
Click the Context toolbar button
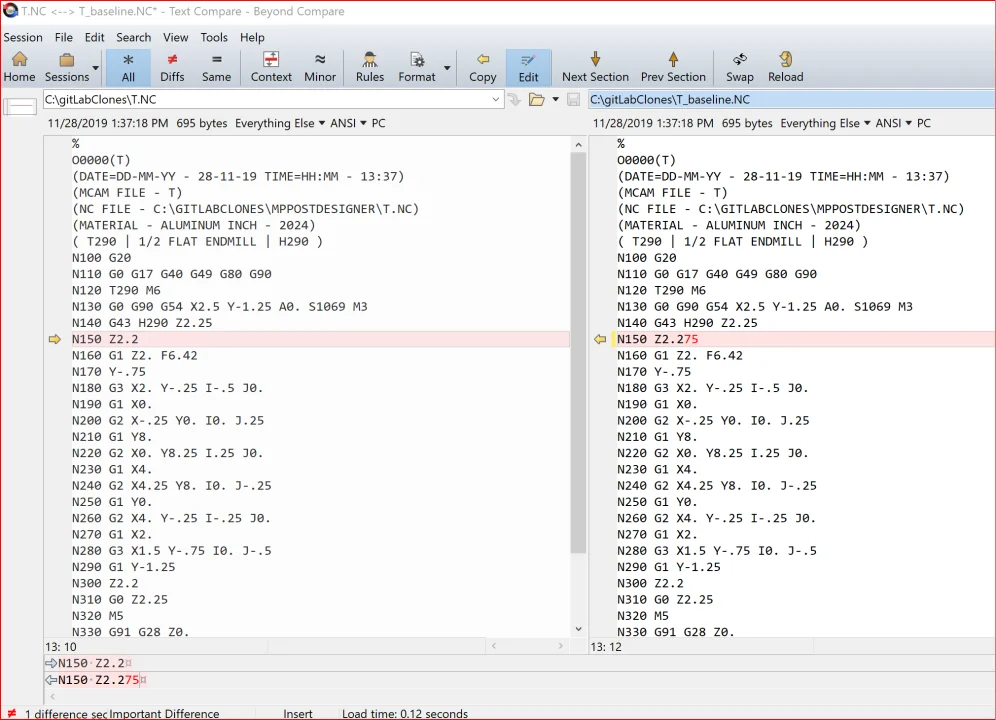click(x=271, y=67)
